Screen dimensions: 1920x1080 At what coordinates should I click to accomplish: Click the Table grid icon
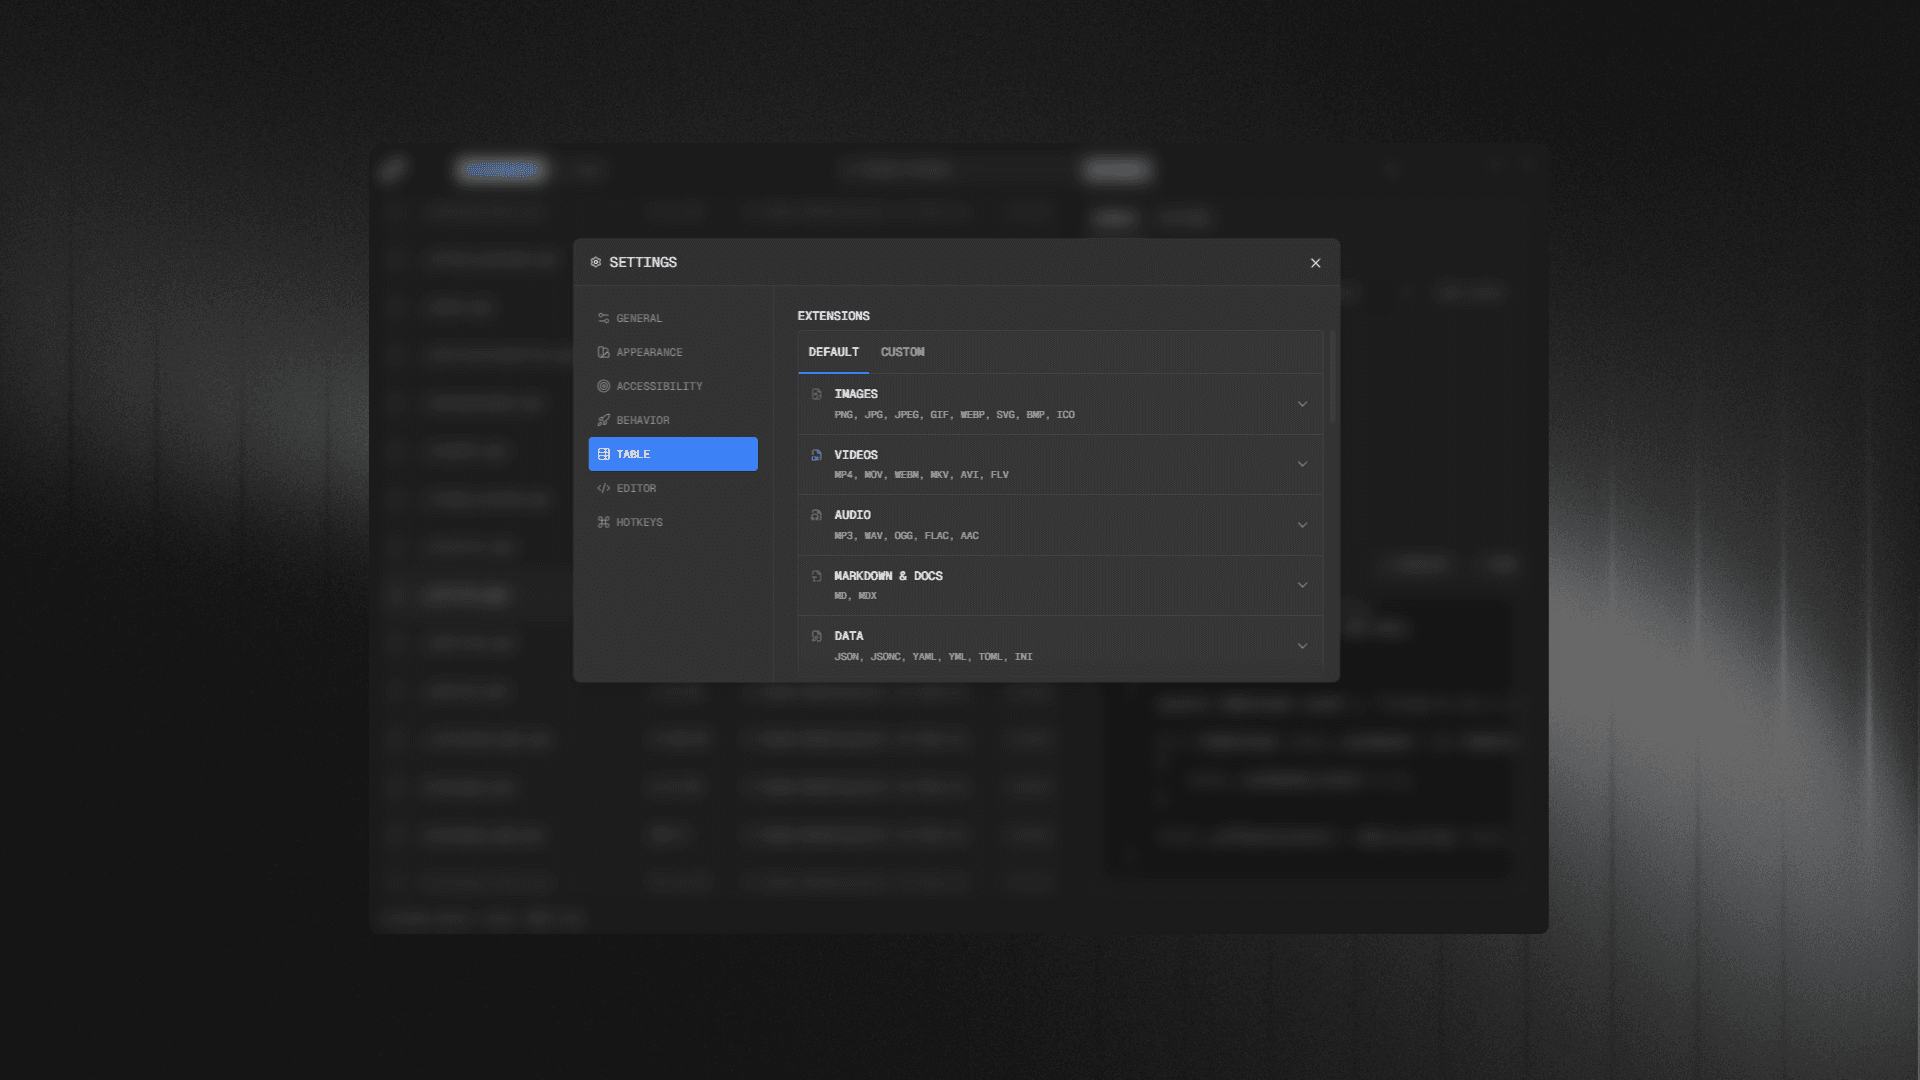click(x=603, y=454)
